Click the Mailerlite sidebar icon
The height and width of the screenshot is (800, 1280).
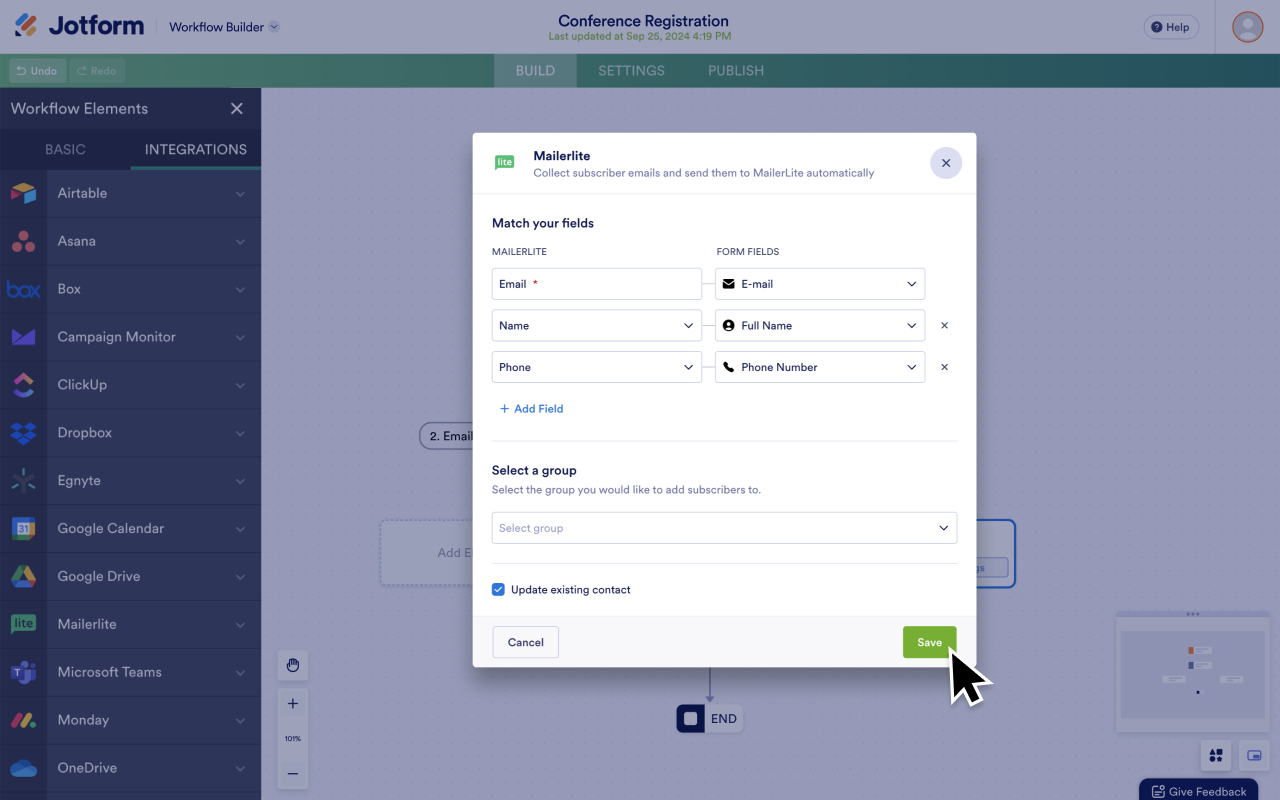[23, 624]
